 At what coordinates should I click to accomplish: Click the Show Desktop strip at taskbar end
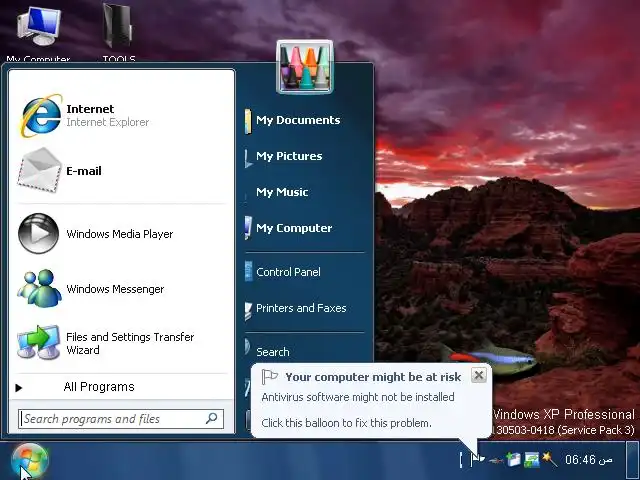click(x=633, y=460)
